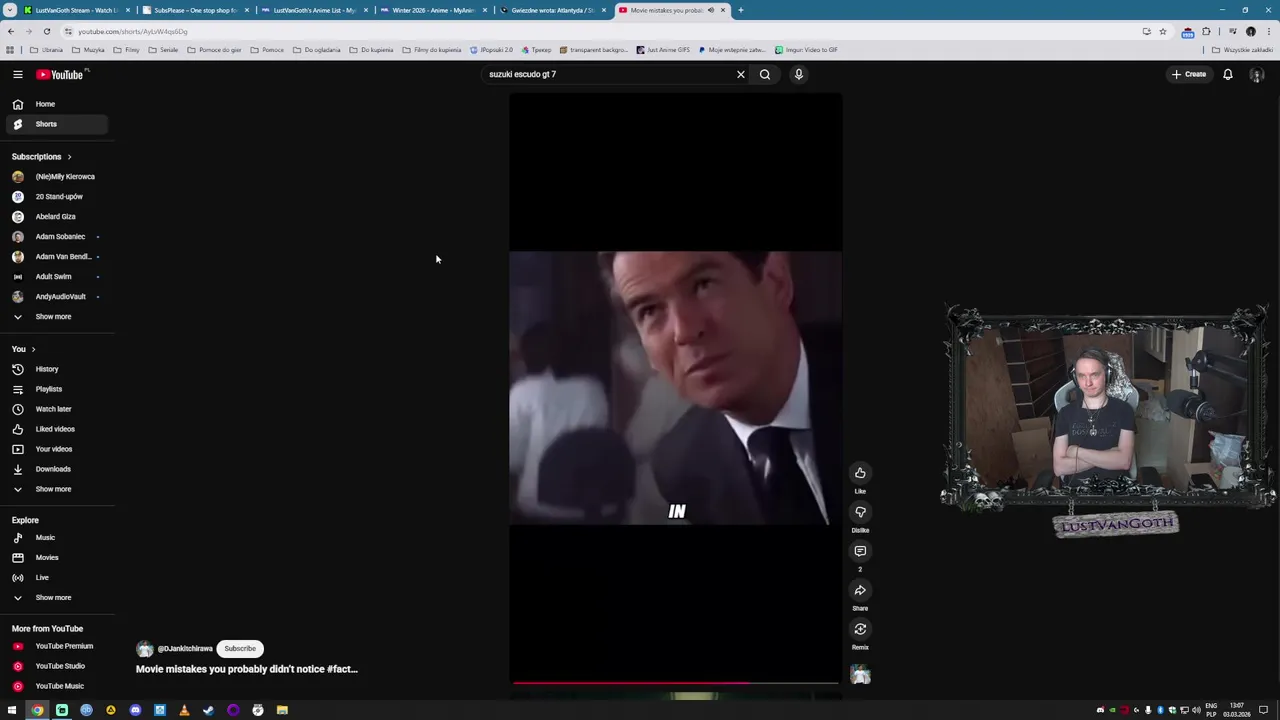Open YouTube Studio
Viewport: 1280px width, 720px height.
[58, 666]
